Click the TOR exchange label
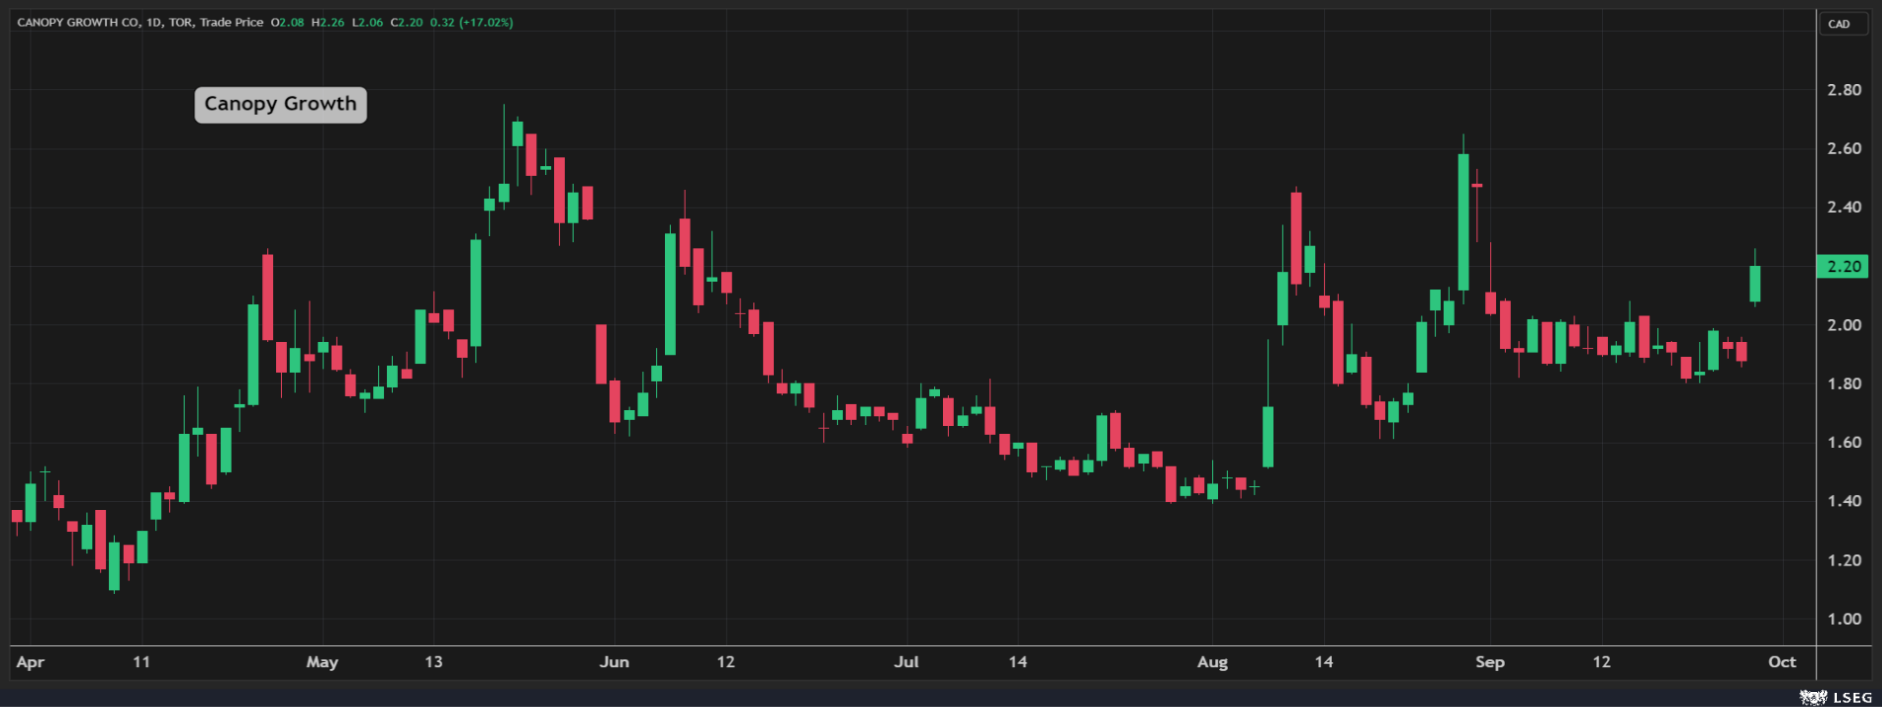 tap(181, 22)
